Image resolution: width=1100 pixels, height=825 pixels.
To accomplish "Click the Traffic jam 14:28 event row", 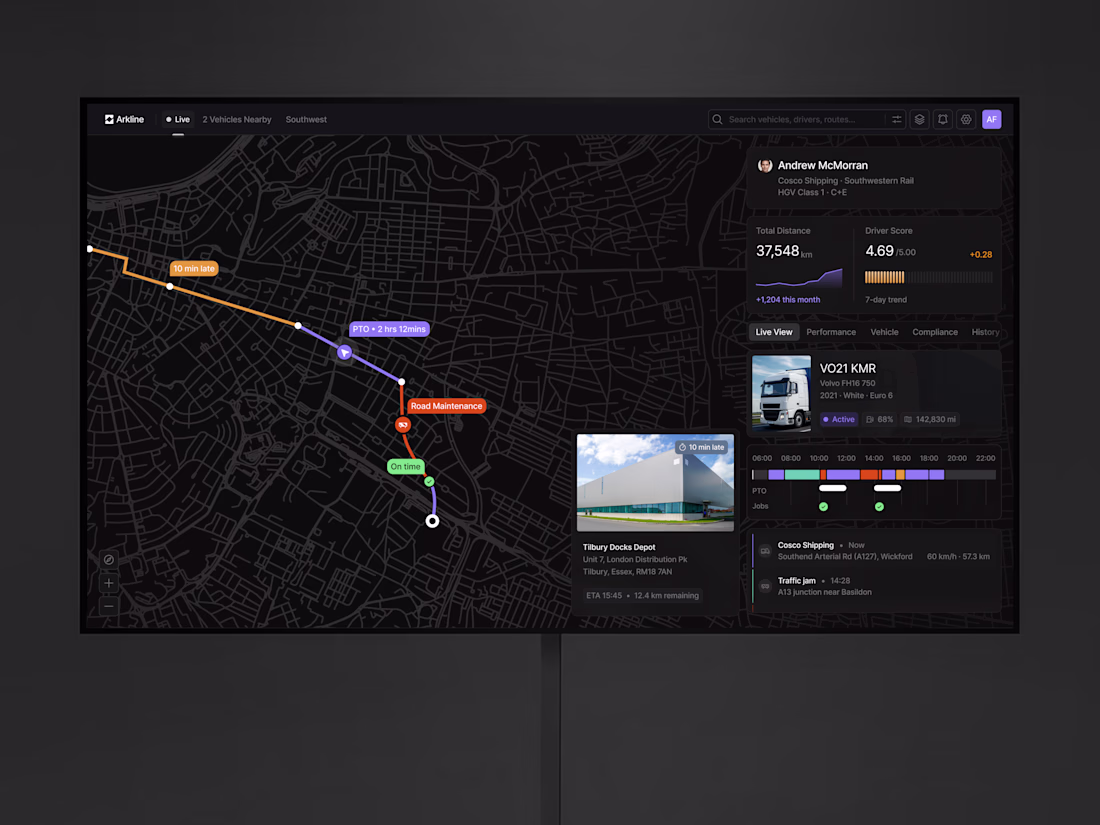I will click(x=875, y=586).
